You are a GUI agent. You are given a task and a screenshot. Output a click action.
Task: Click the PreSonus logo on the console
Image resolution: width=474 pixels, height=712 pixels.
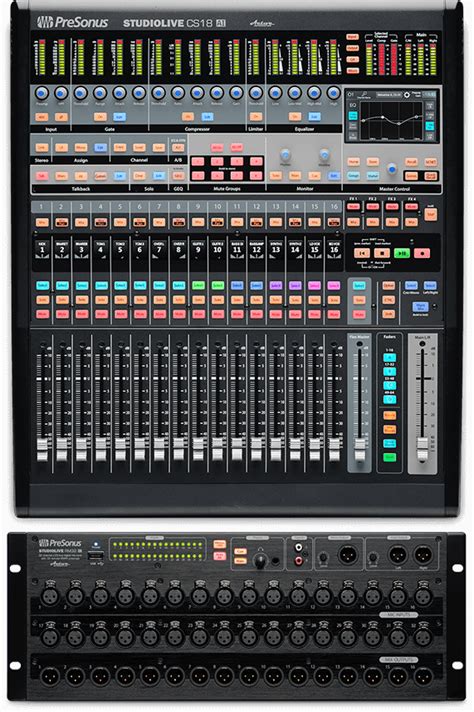tap(73, 22)
